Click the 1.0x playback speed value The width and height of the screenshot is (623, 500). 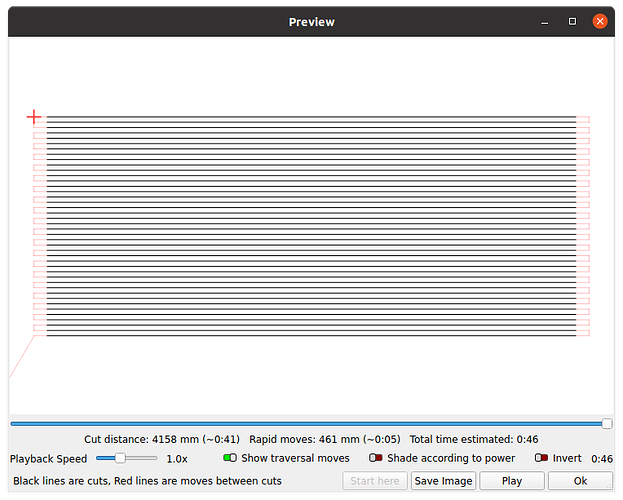(177, 459)
